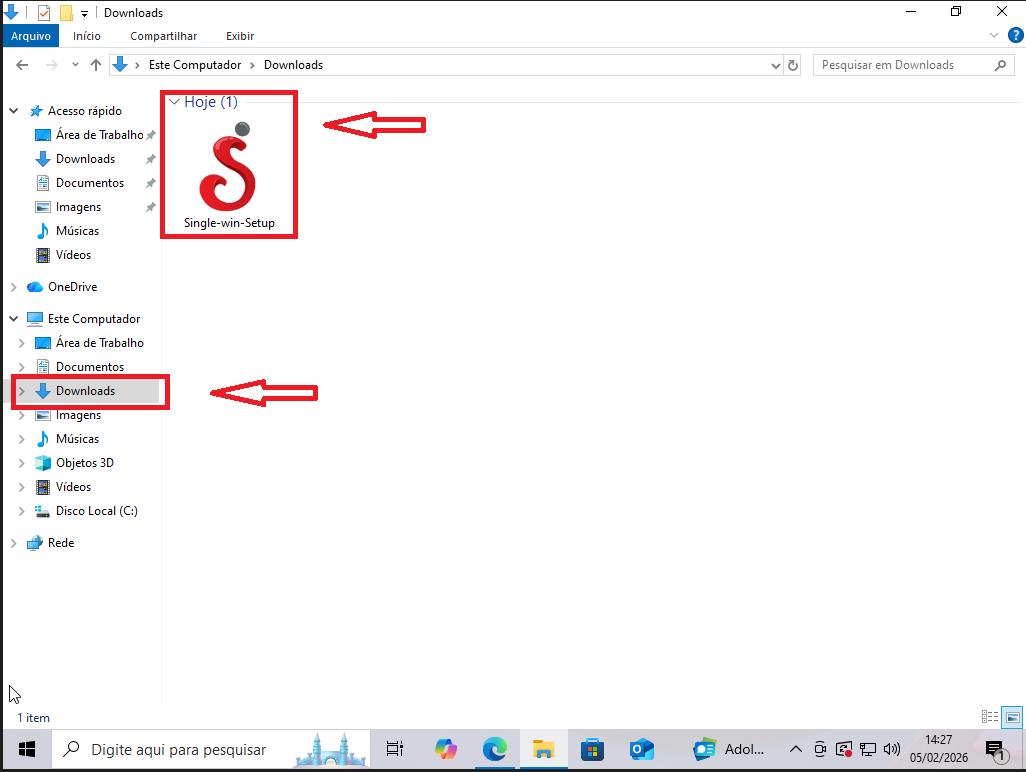This screenshot has width=1026, height=772.
Task: Expand Objetos 3D in the sidebar
Action: (20, 462)
